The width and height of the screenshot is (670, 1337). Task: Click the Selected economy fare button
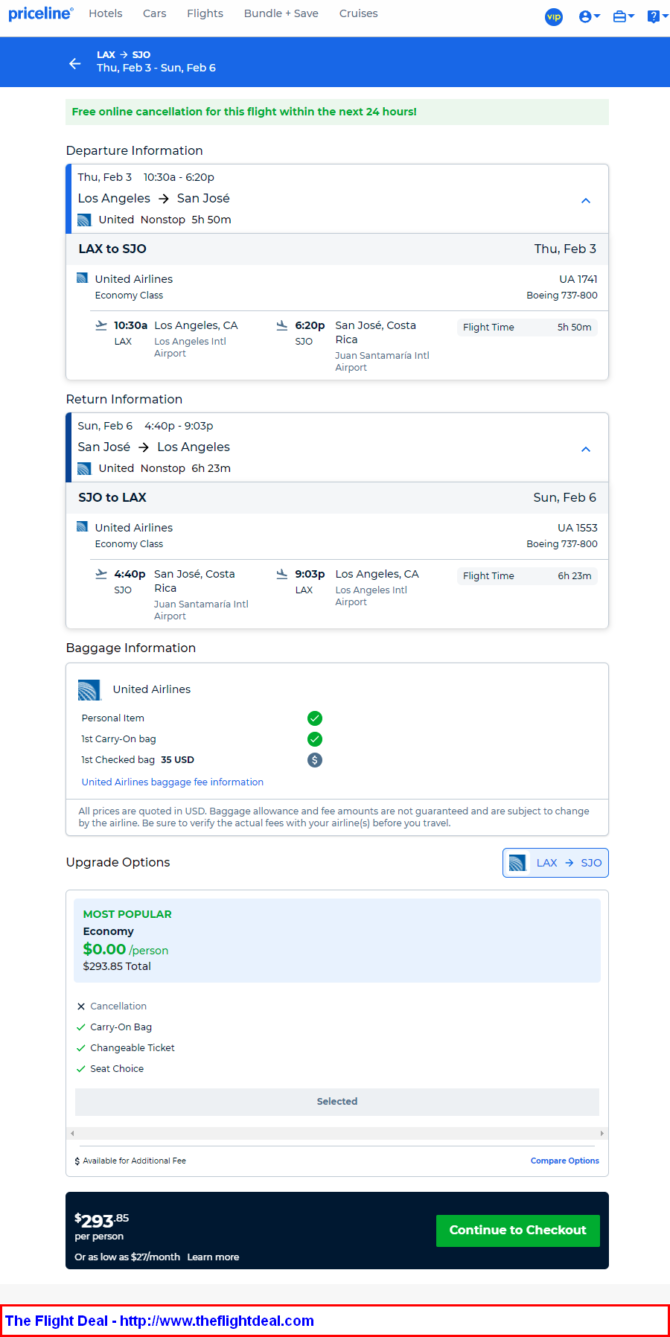point(337,1101)
